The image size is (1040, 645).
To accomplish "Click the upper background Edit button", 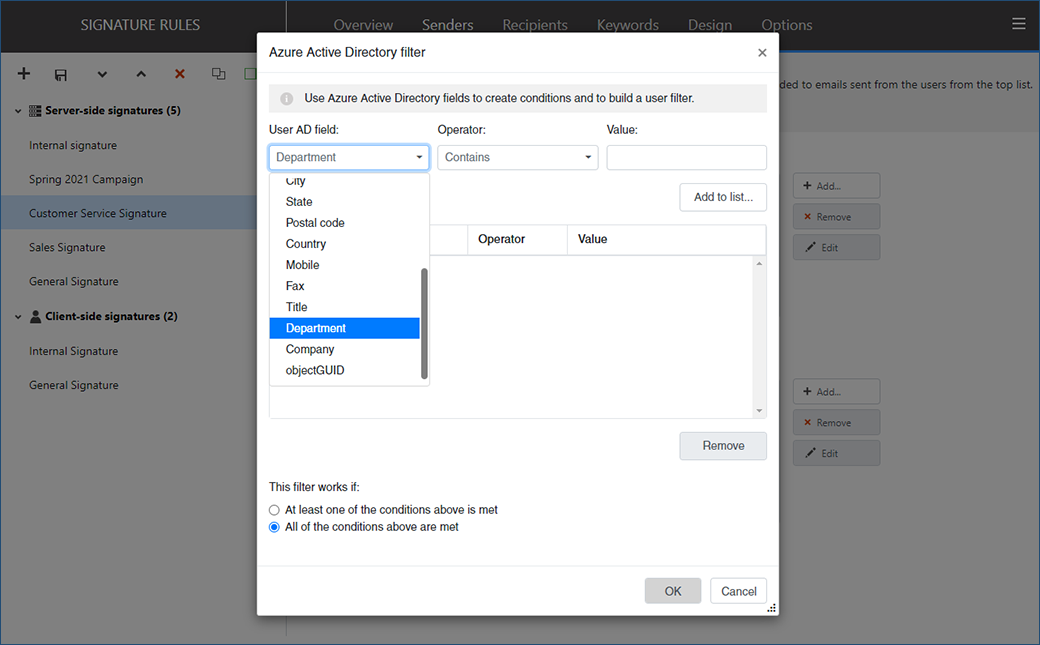I will 836,248.
